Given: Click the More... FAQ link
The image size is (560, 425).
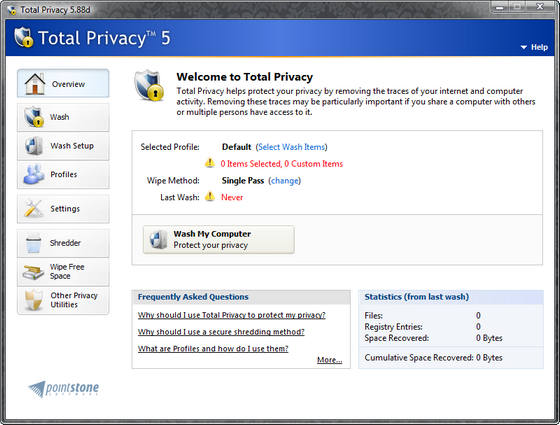Looking at the screenshot, I should coord(329,360).
